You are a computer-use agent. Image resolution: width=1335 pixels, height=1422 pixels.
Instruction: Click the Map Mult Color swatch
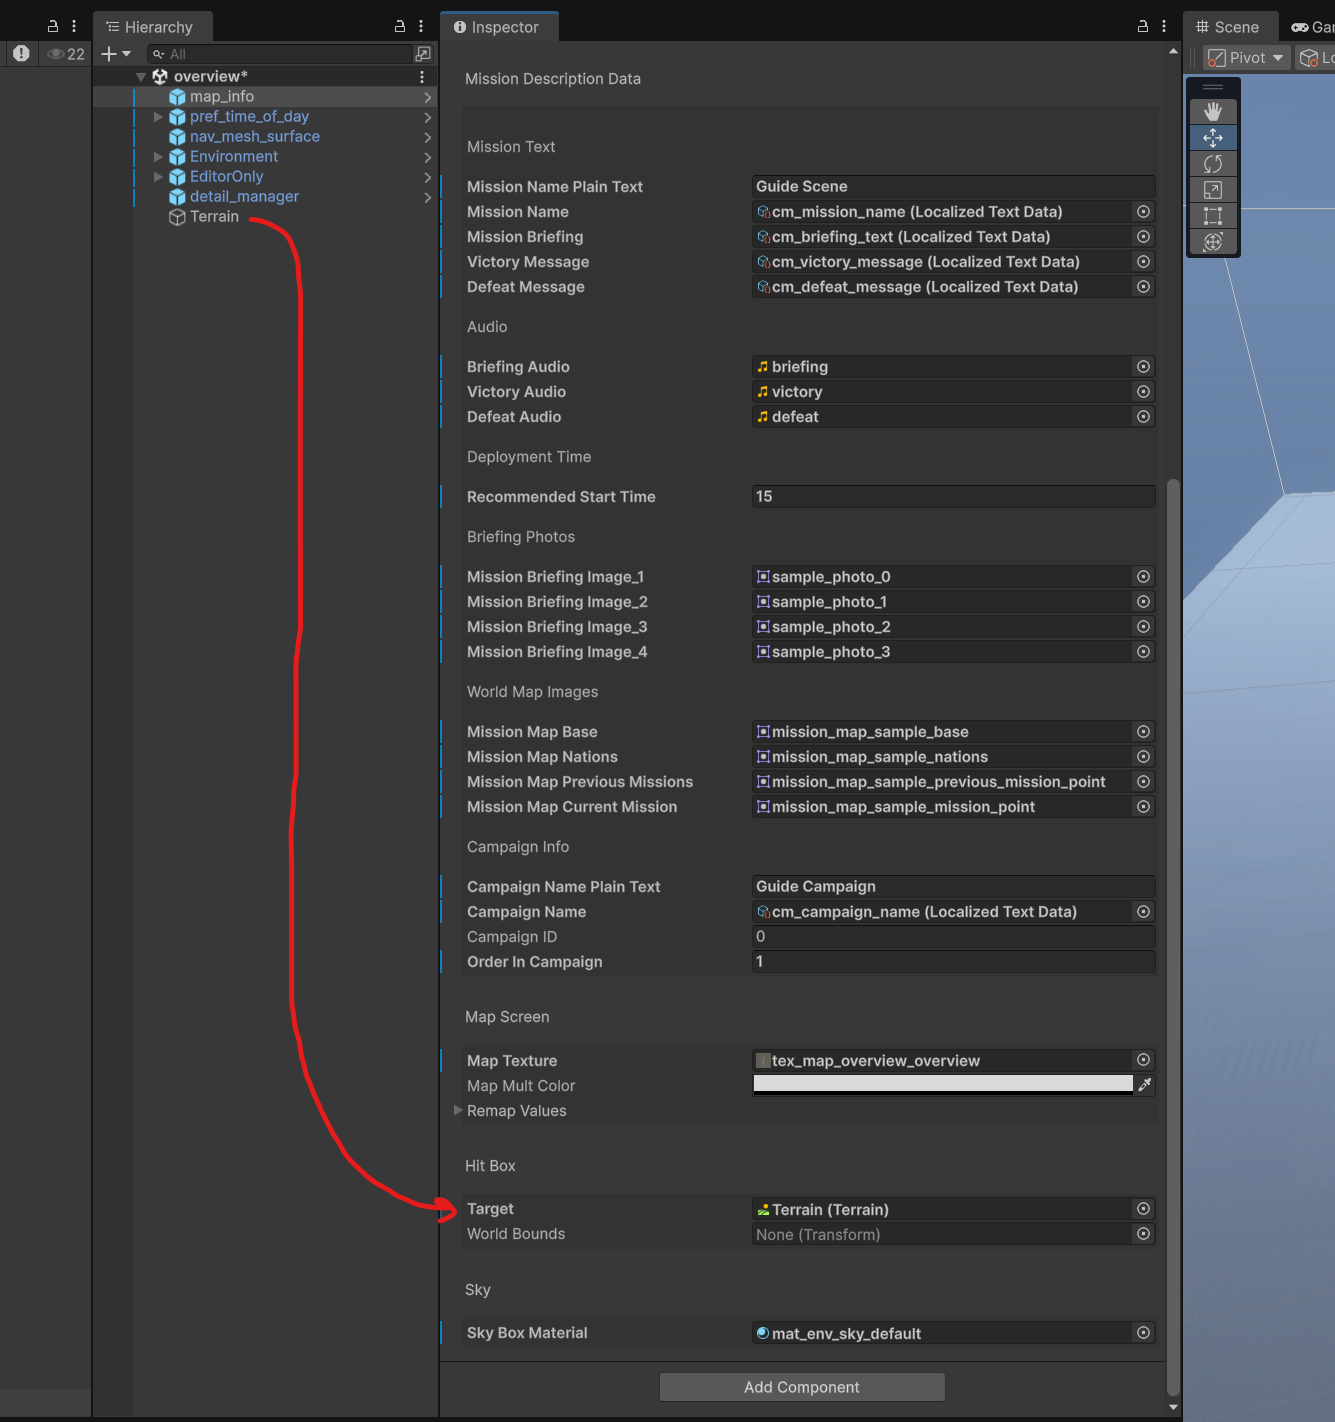click(943, 1085)
